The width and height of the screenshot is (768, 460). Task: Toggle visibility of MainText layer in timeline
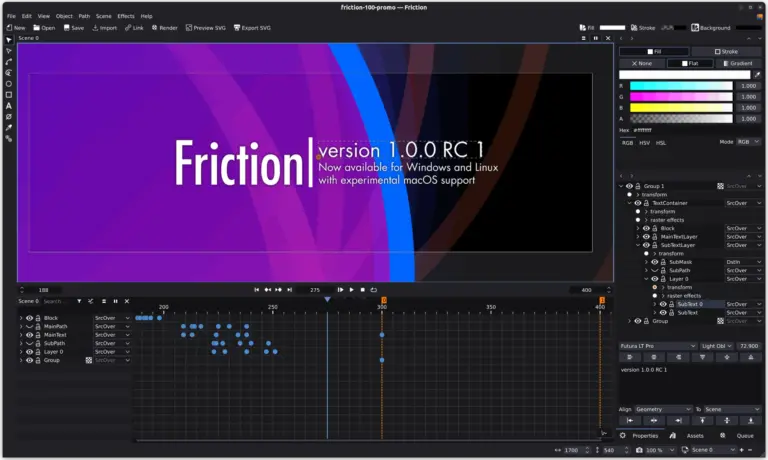pos(29,335)
